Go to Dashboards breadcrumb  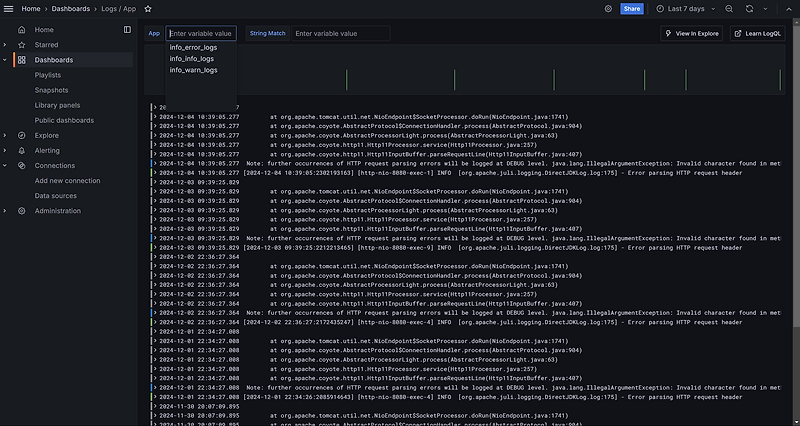70,9
